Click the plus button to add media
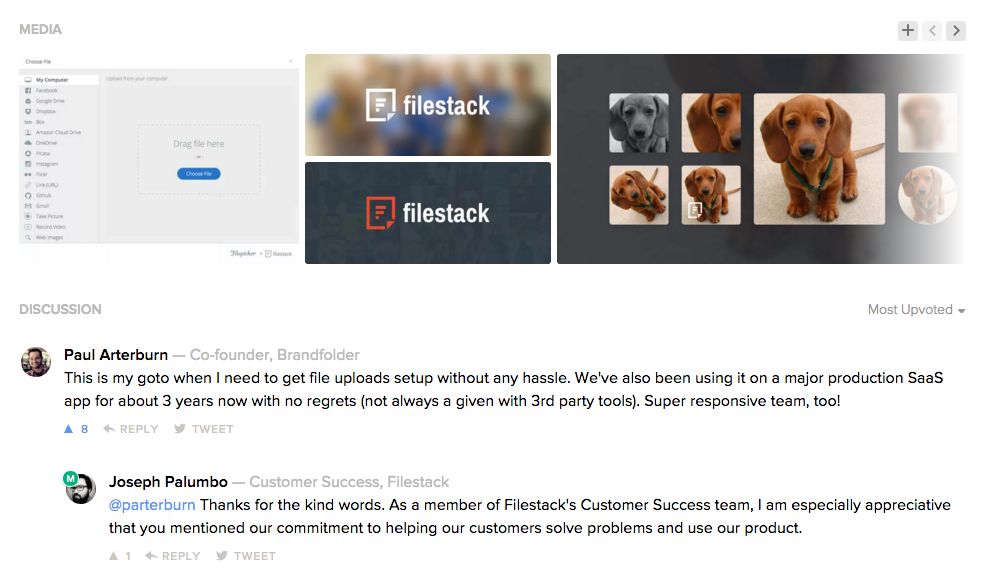Image resolution: width=994 pixels, height=578 pixels. point(907,30)
